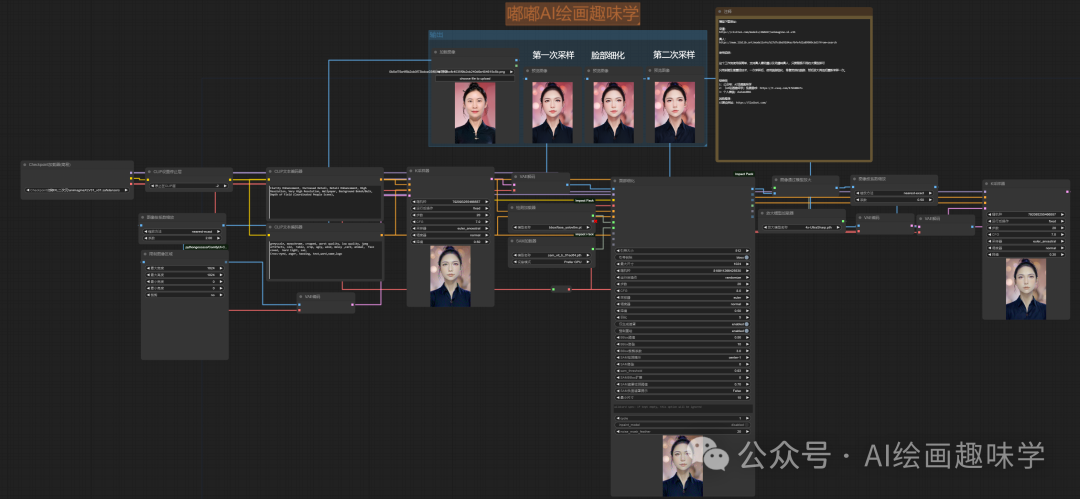
Task: Click the Impact Pack badge above face detailer
Action: (744, 174)
